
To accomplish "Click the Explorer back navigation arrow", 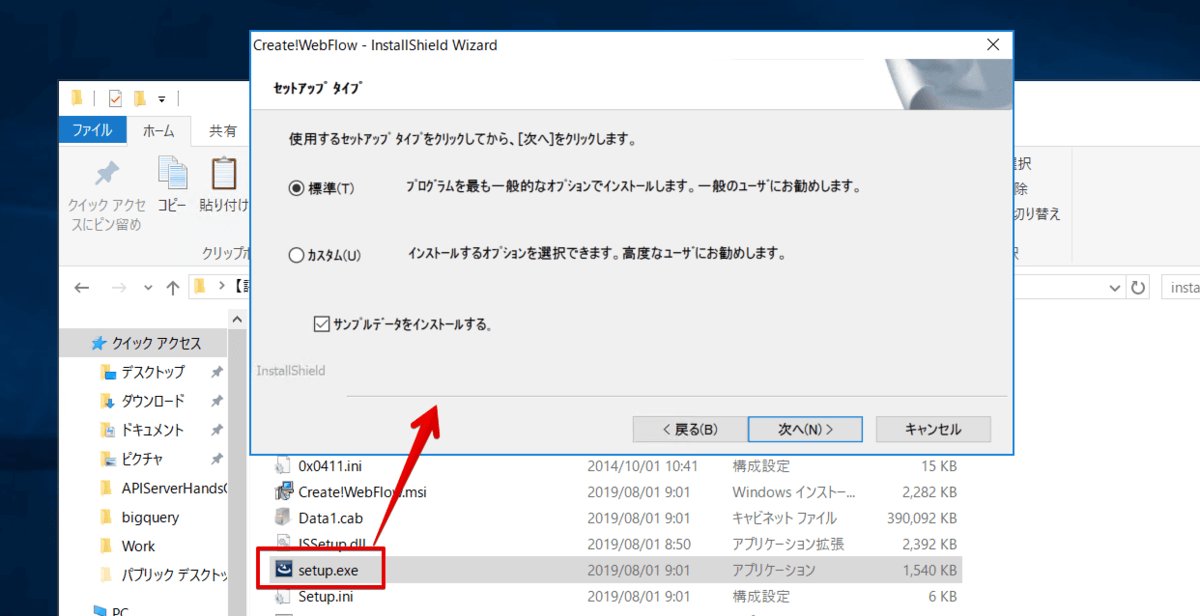I will [x=83, y=287].
